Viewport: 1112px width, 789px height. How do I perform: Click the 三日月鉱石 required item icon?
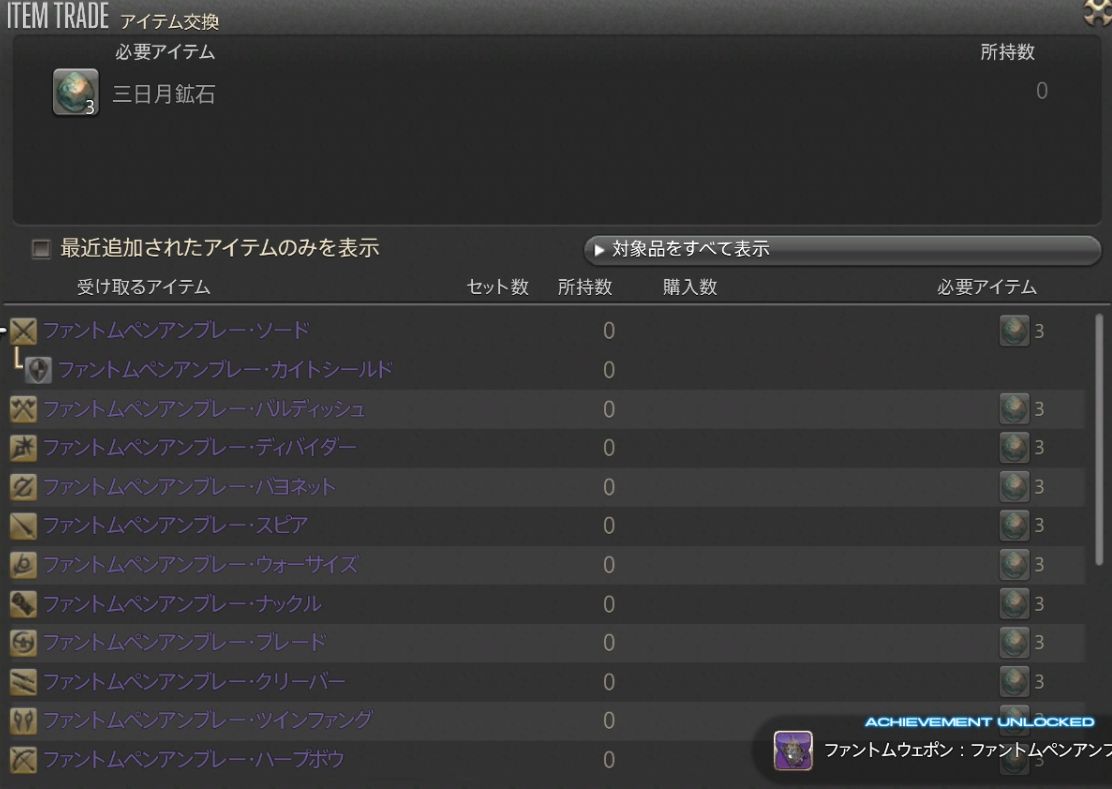[75, 93]
